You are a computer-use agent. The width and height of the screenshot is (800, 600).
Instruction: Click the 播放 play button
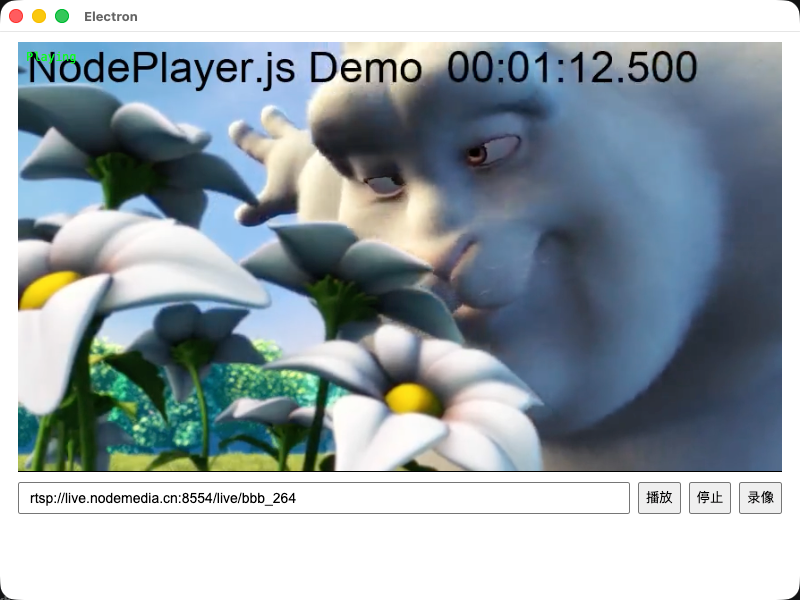coord(659,497)
